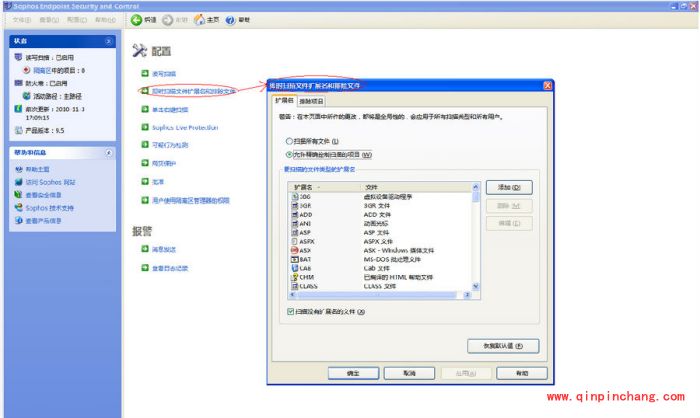Viewport: 700px width, 418px height.
Task: Collapse the 帮助和信息 panel with its chevron
Action: pos(108,153)
